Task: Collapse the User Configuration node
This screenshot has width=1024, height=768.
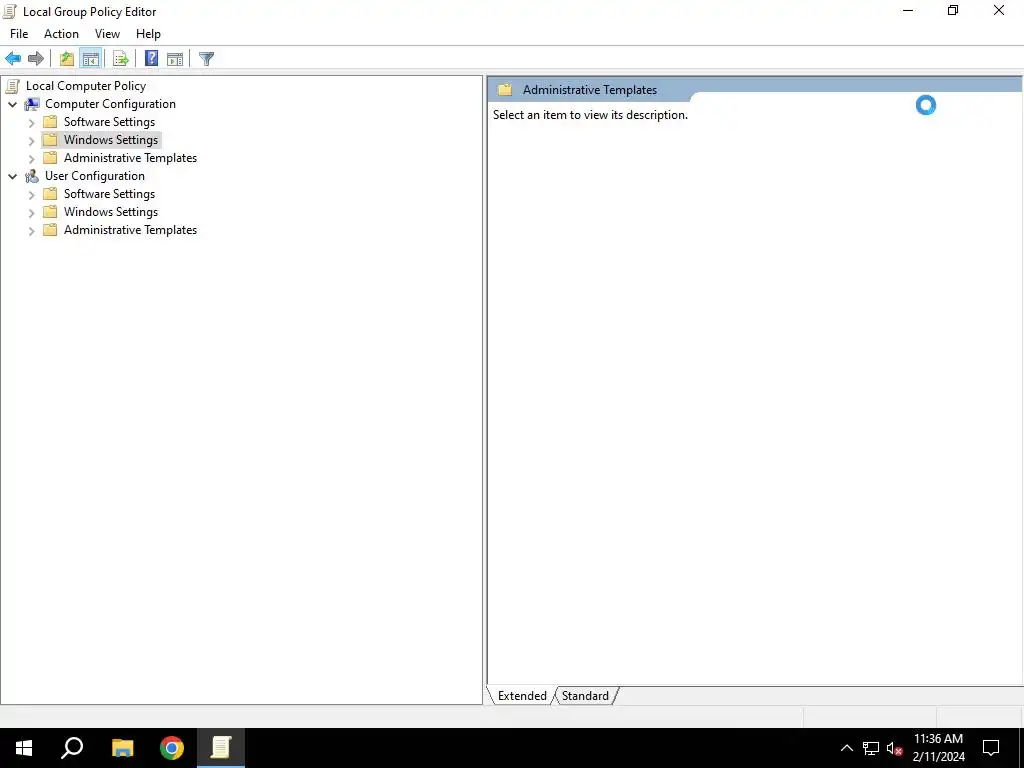Action: click(12, 176)
